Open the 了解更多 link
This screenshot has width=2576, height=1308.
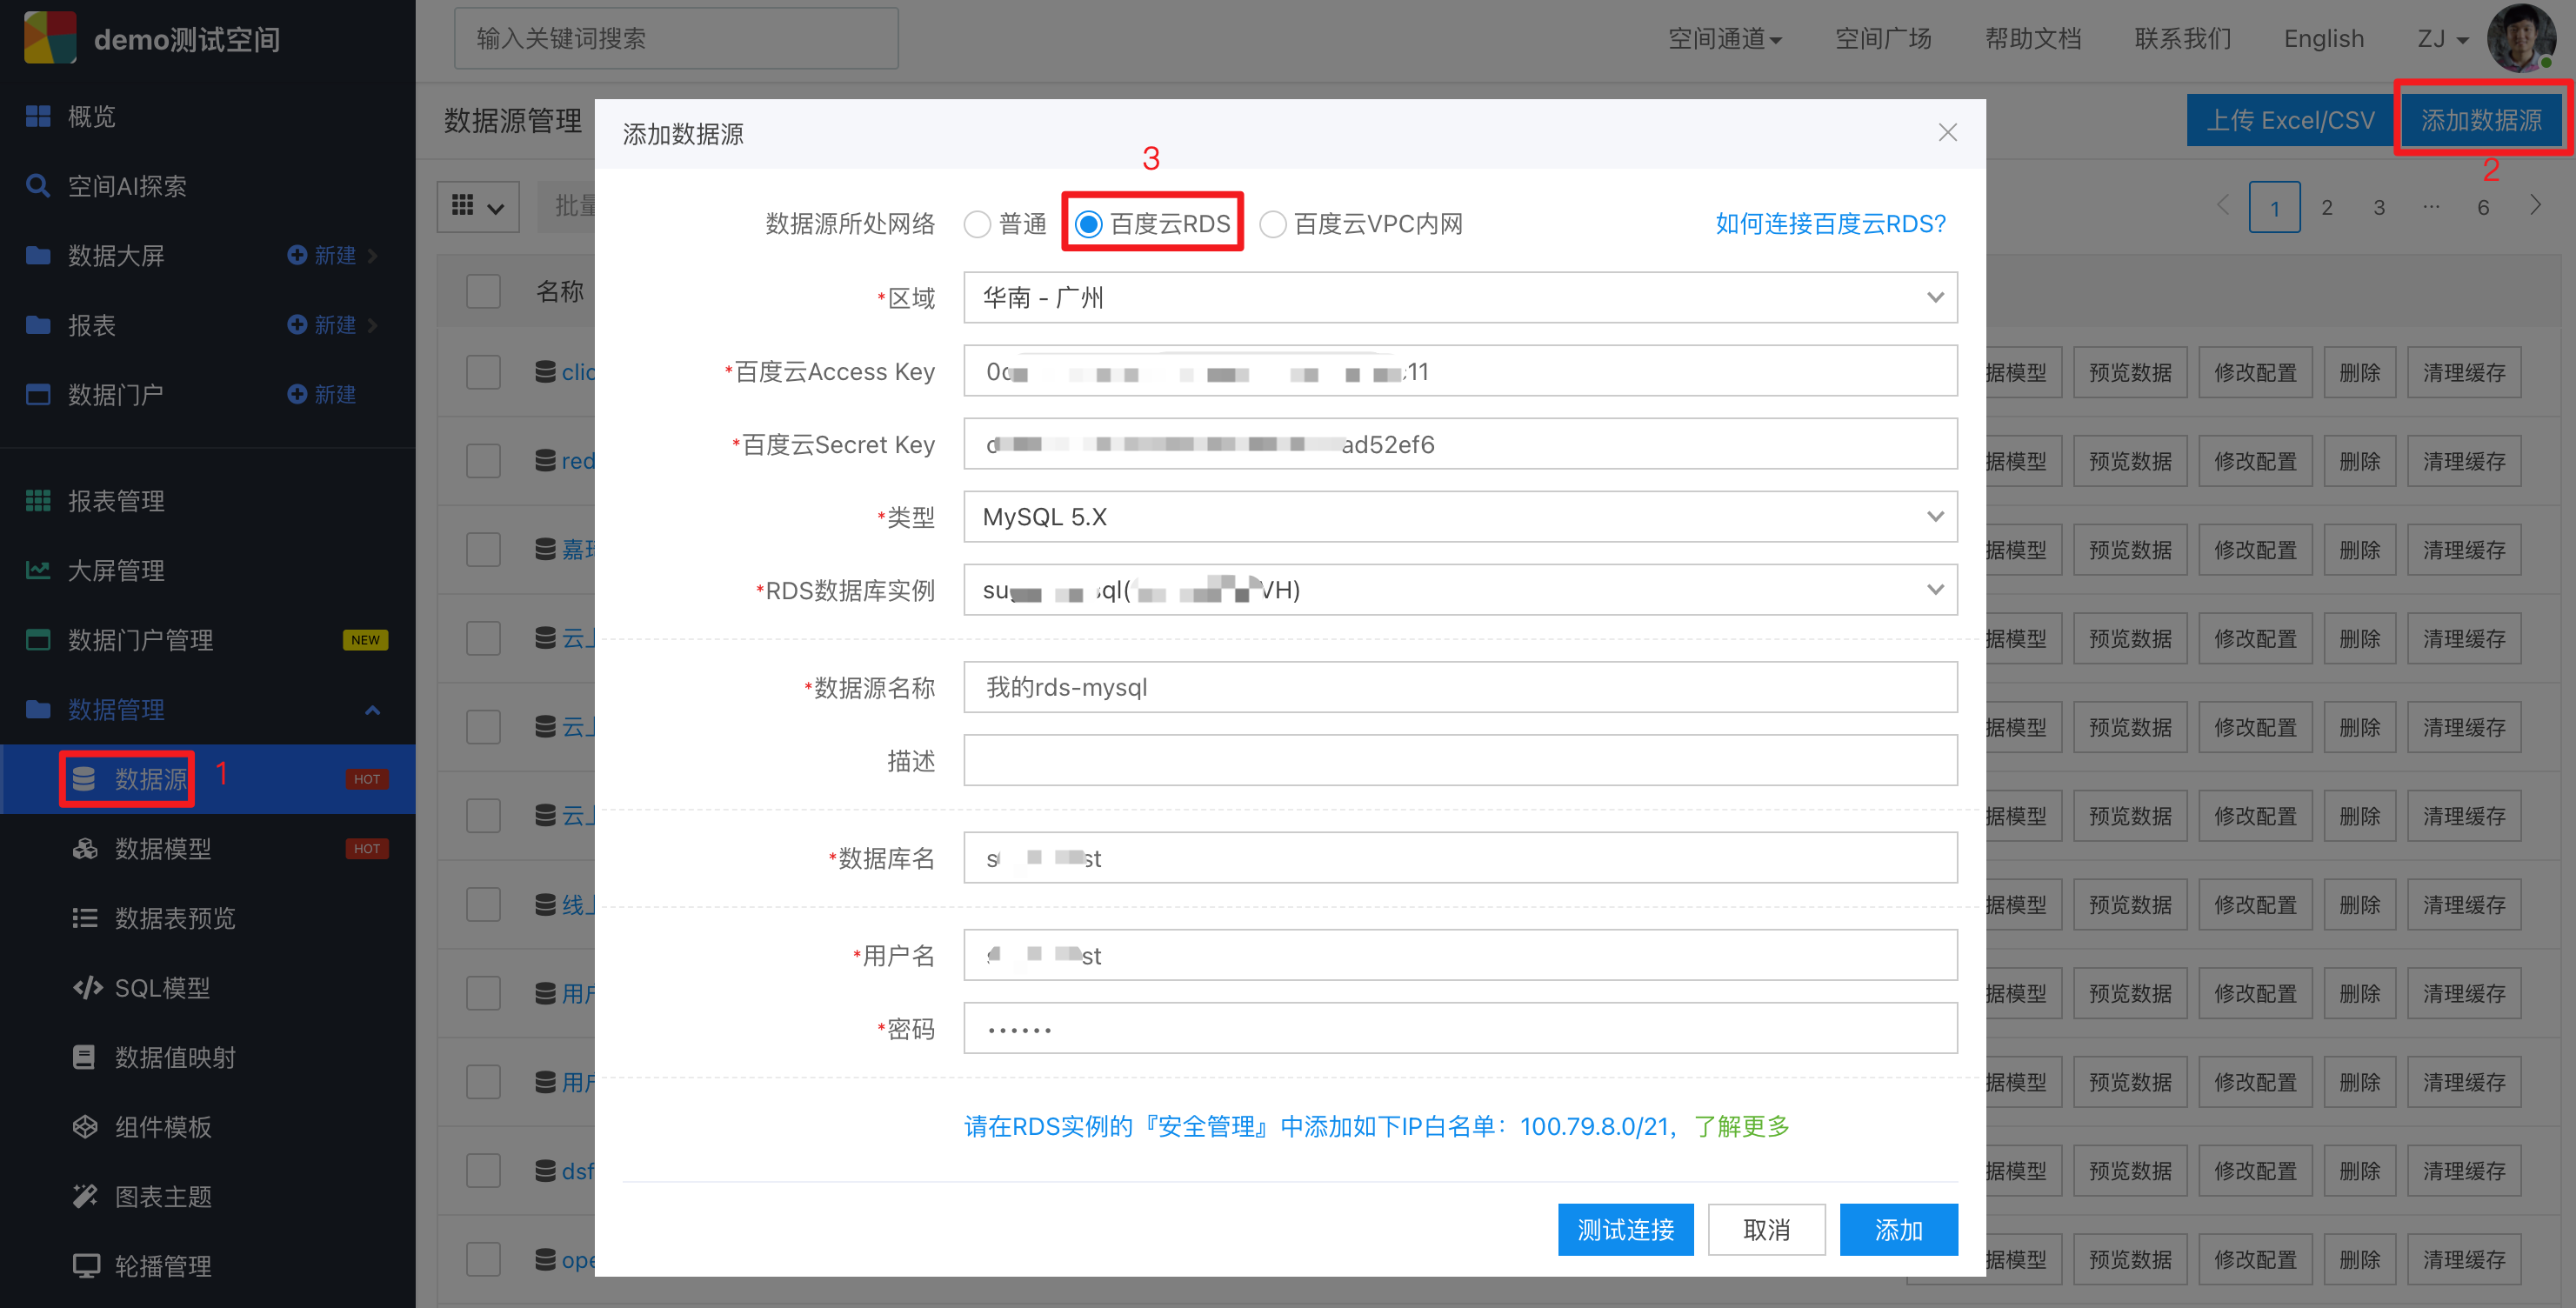point(1742,1127)
